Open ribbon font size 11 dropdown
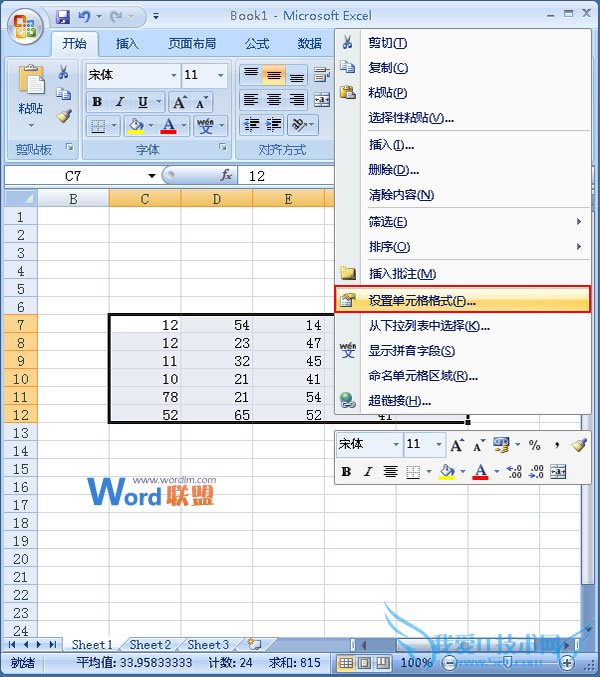Screen dimensions: 600x677 221,75
